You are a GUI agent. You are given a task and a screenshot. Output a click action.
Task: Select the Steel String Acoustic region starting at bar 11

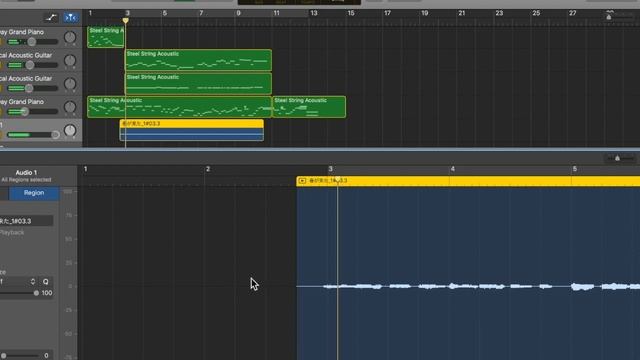(x=309, y=107)
